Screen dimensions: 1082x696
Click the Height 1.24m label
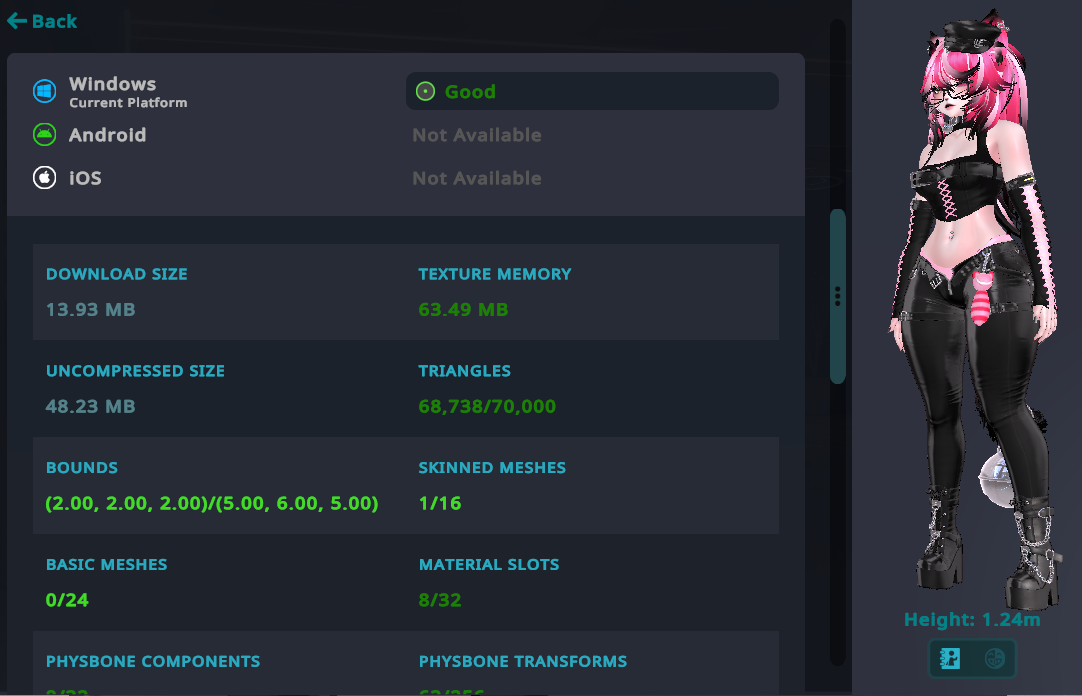pos(972,620)
